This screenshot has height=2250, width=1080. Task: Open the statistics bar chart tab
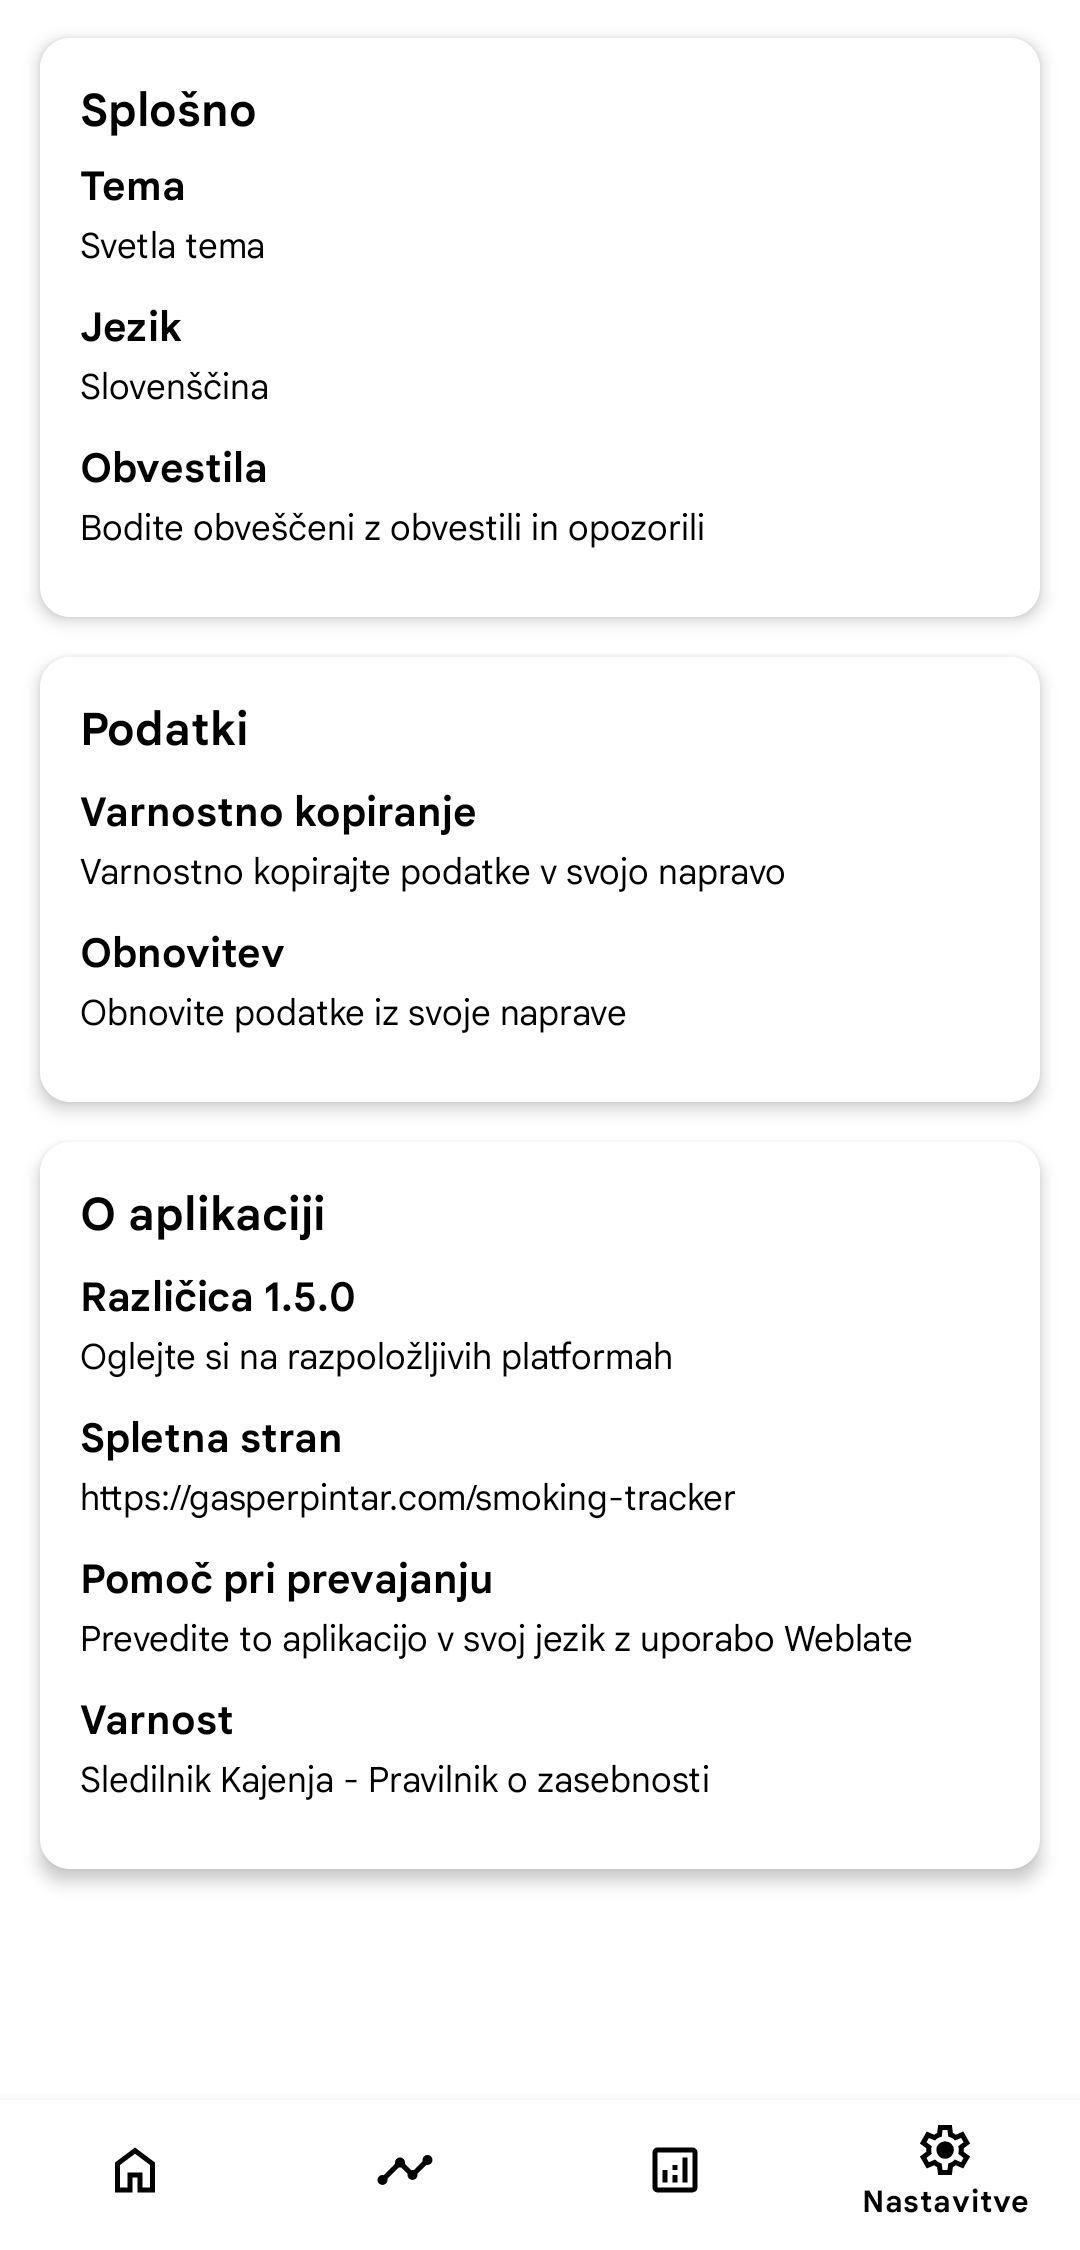675,2170
